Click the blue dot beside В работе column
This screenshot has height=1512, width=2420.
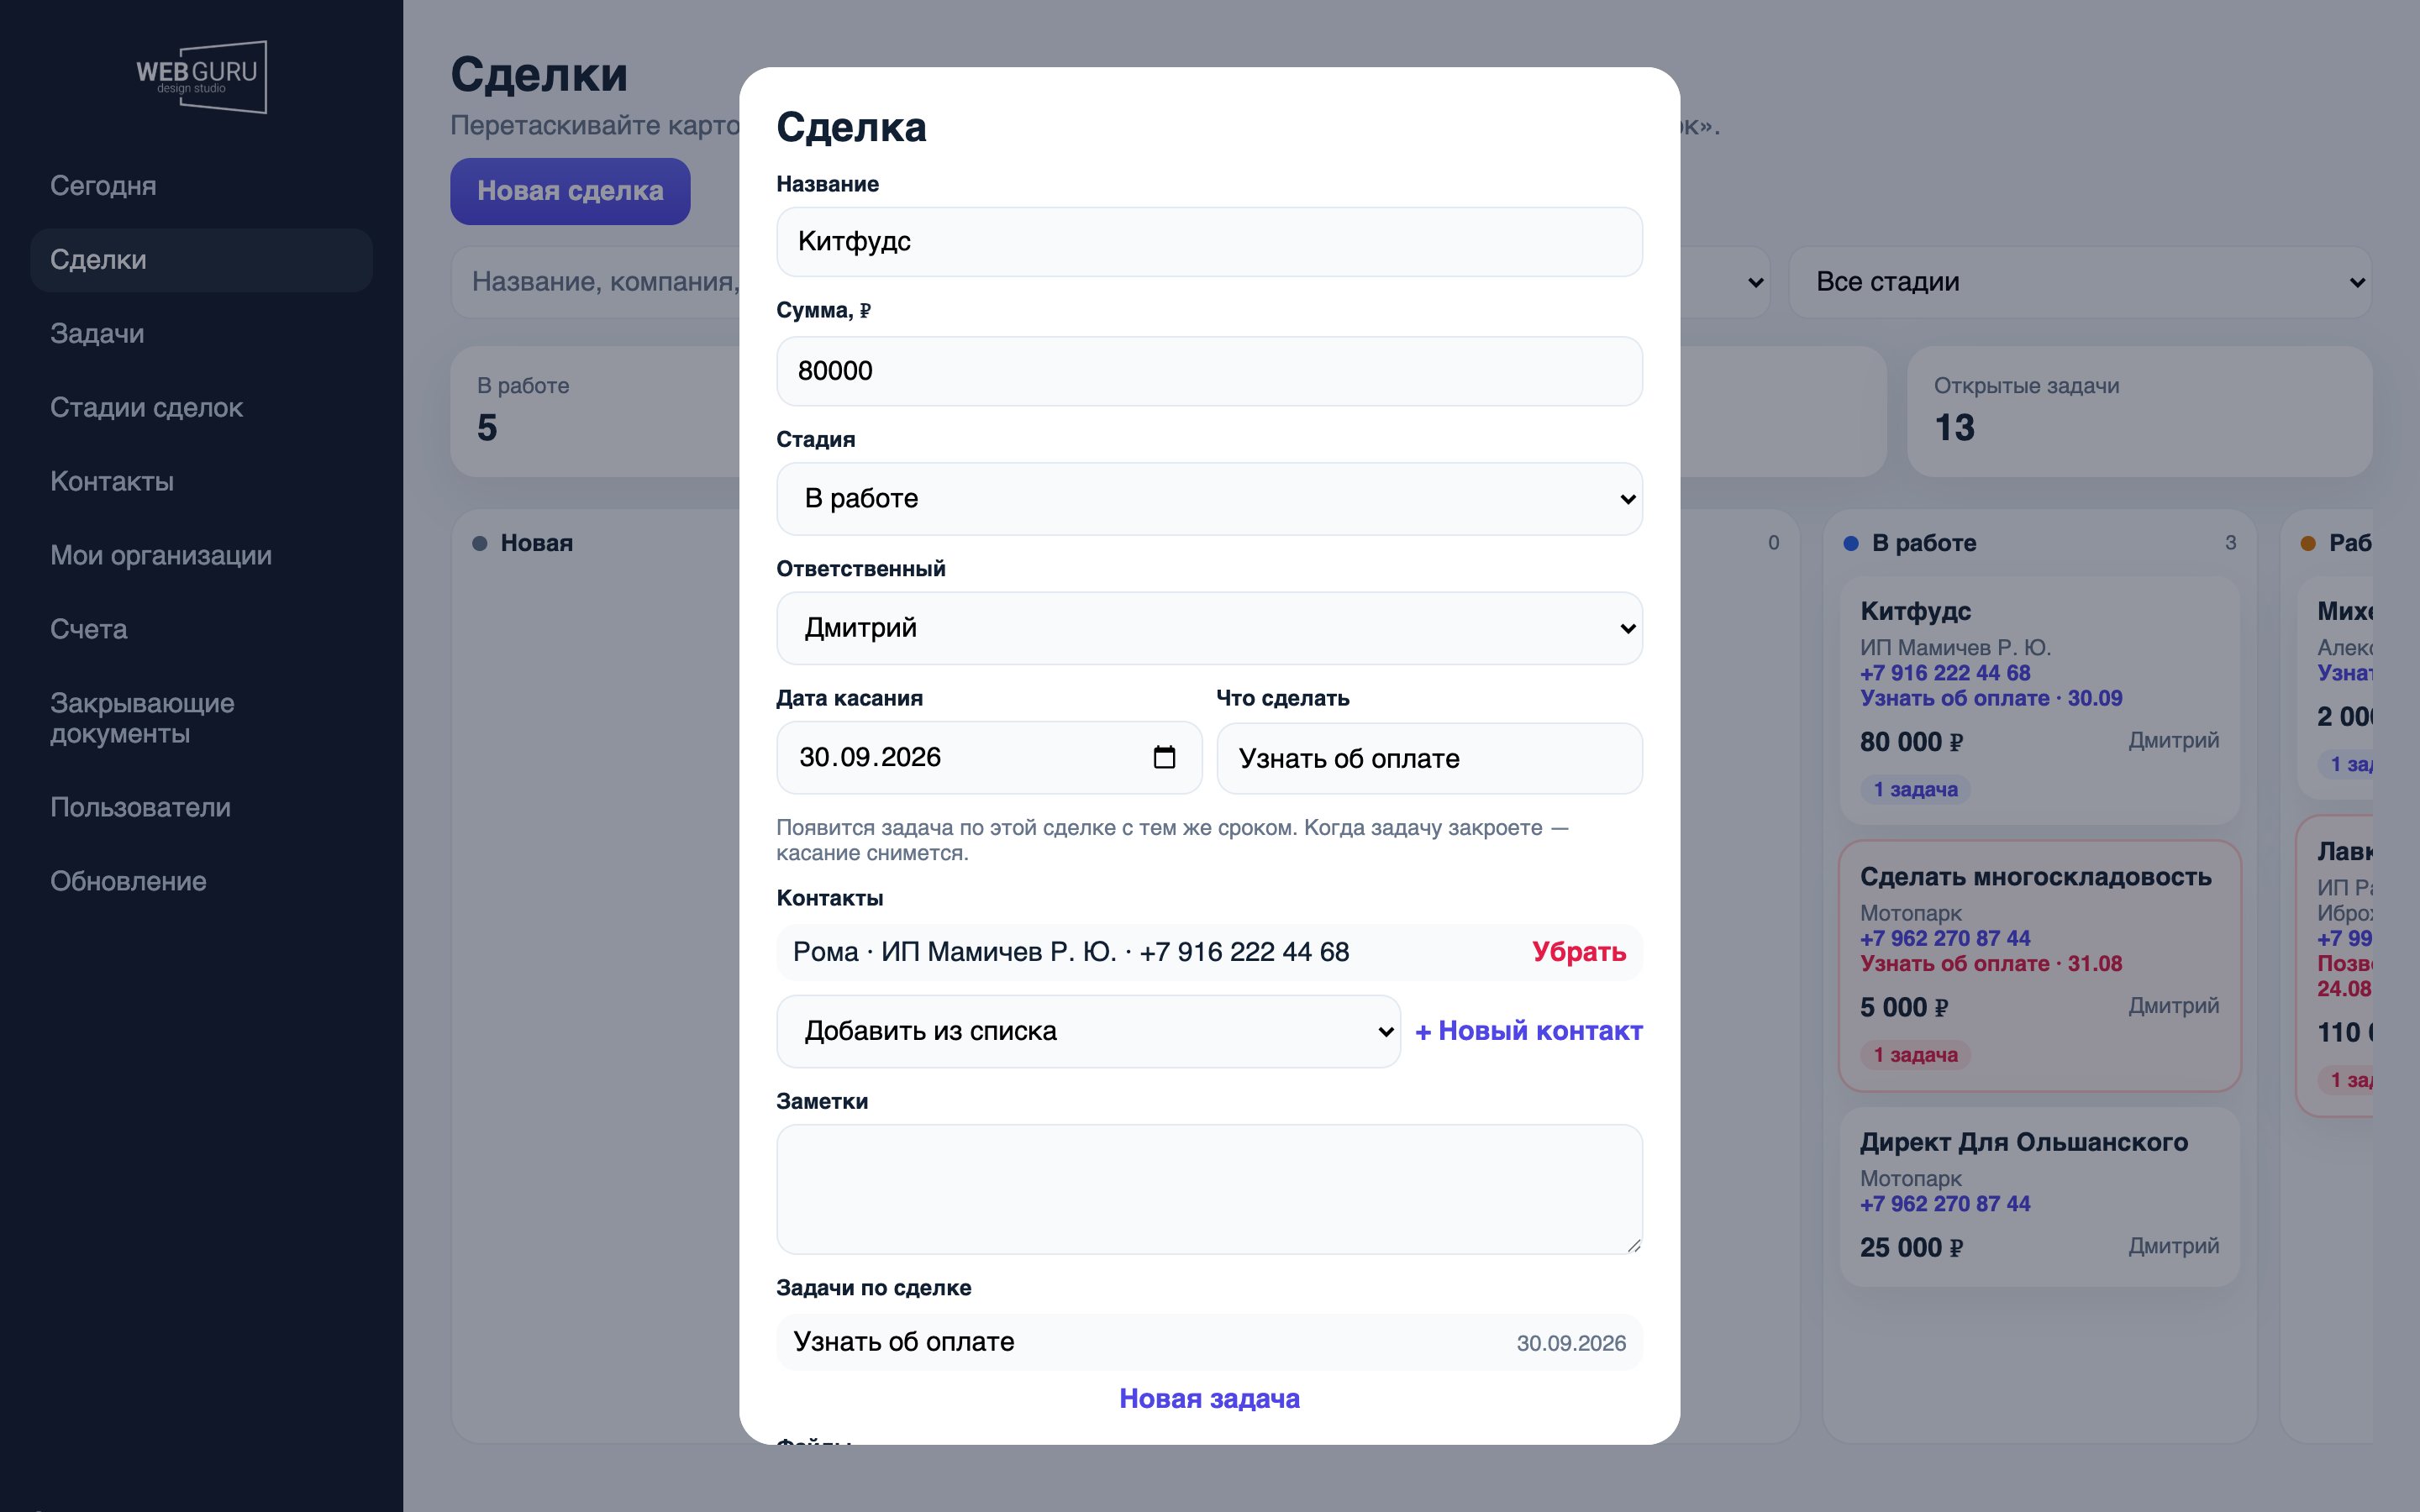click(x=1851, y=543)
